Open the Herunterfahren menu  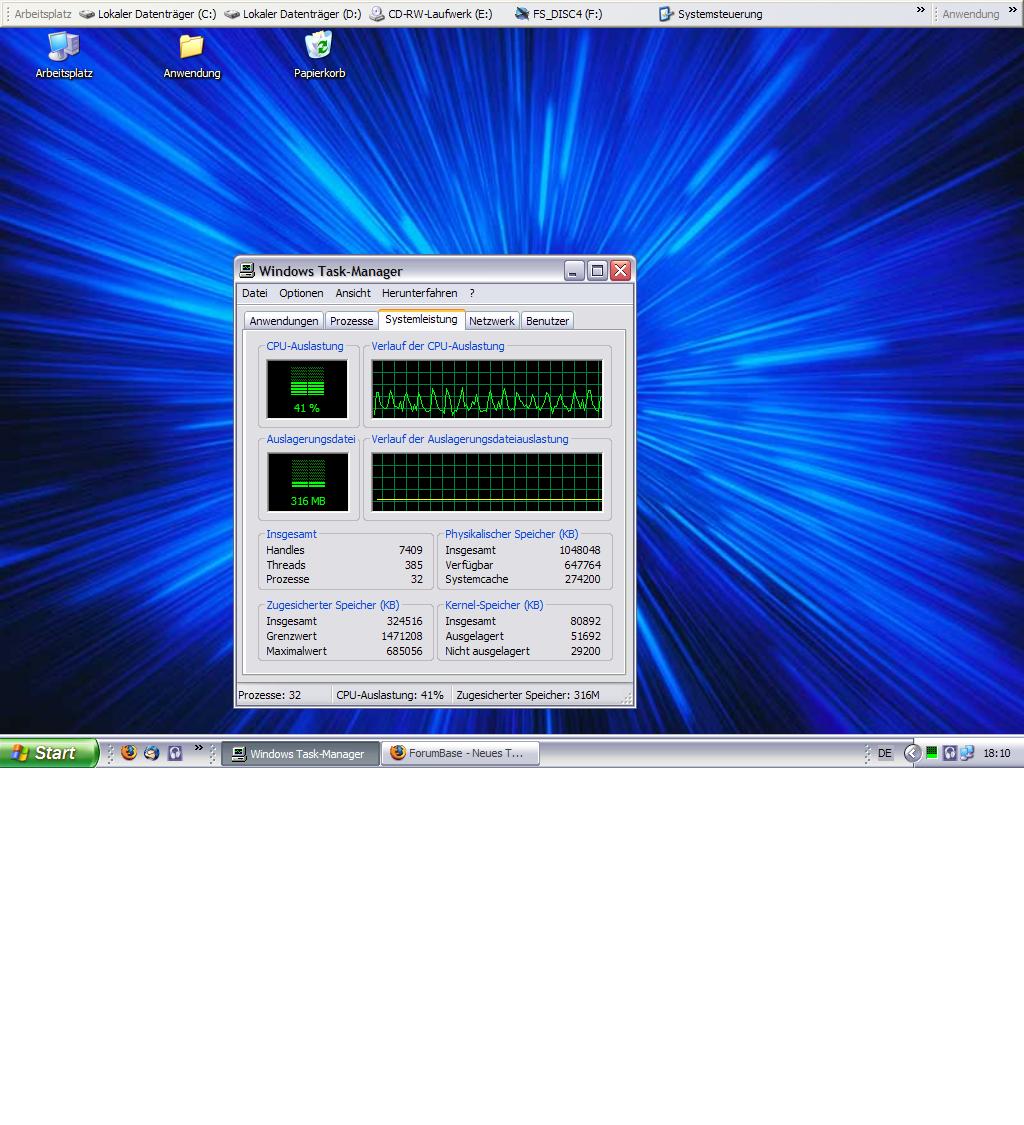(420, 293)
